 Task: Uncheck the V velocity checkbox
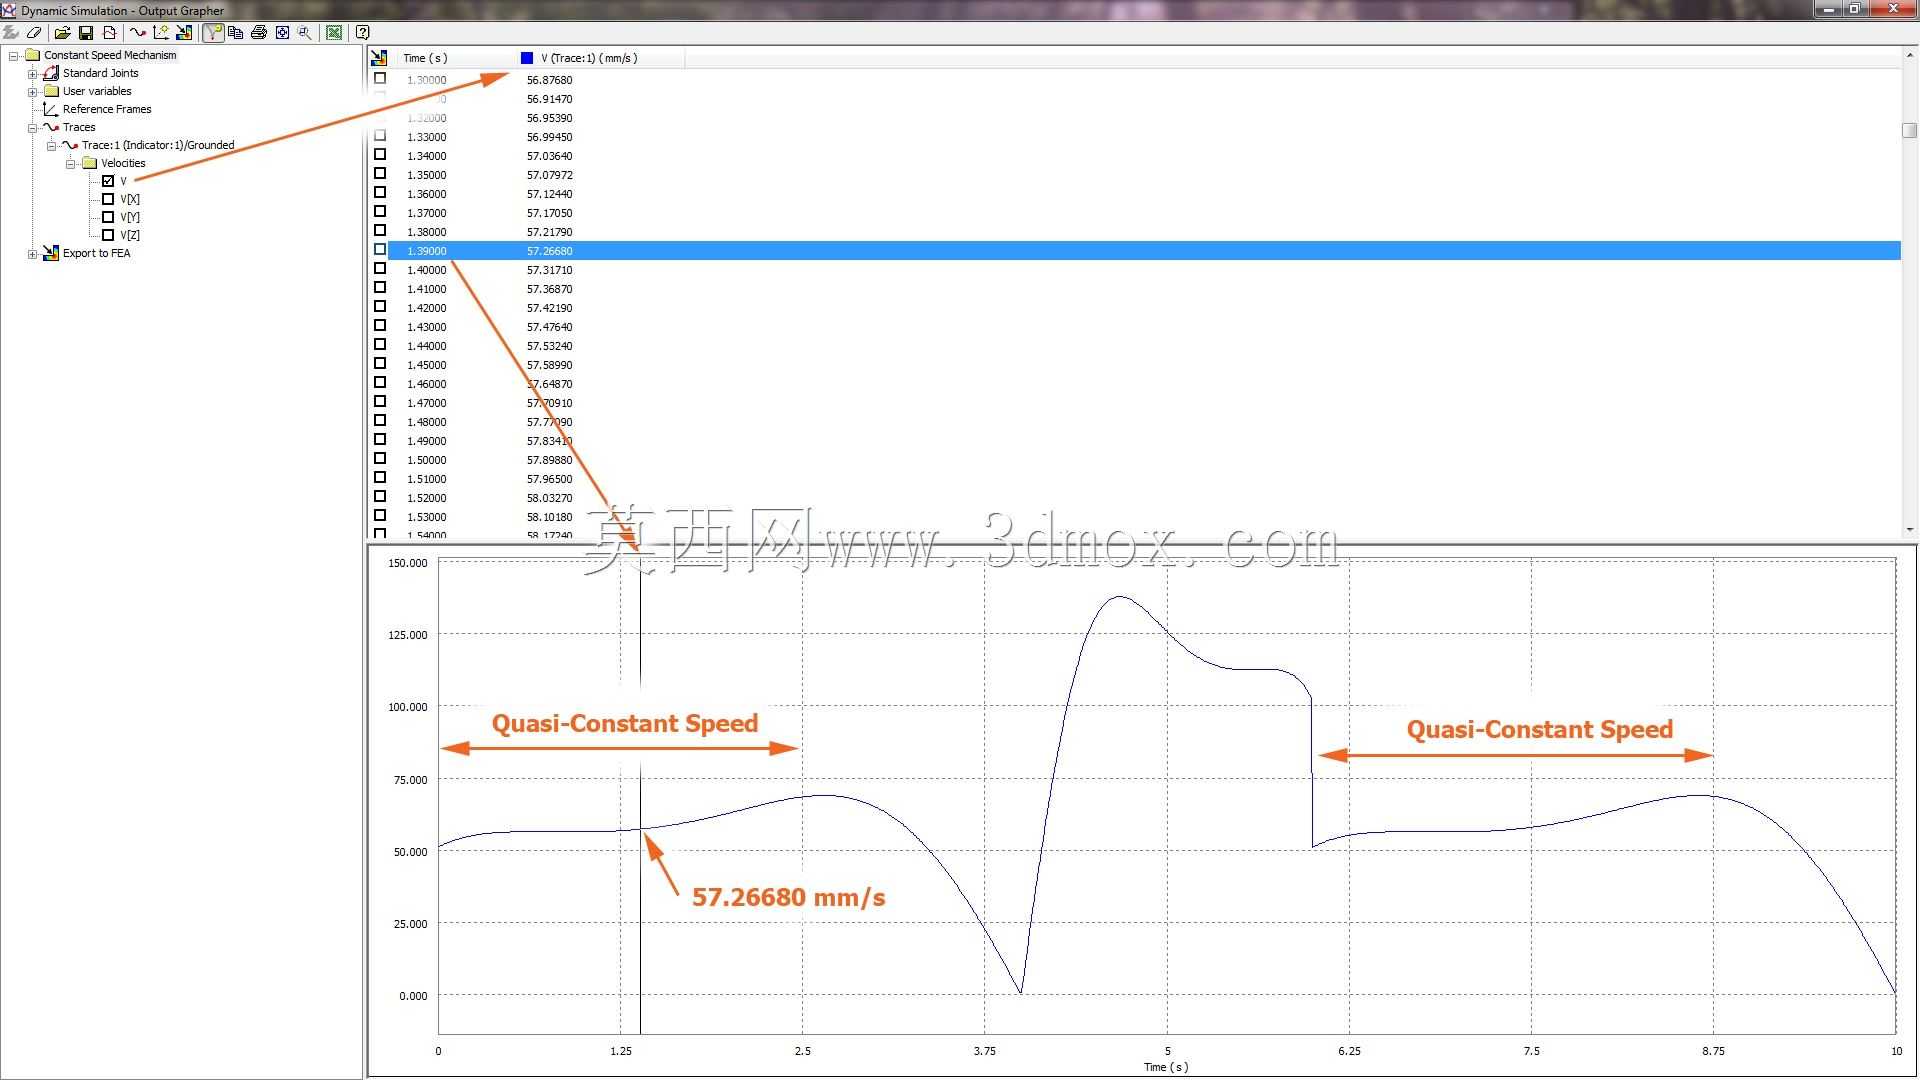(x=108, y=181)
